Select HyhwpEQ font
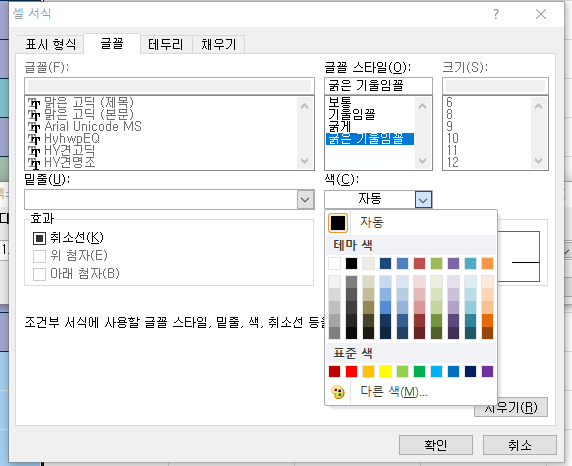Screen dimensions: 572x466 (x=72, y=138)
